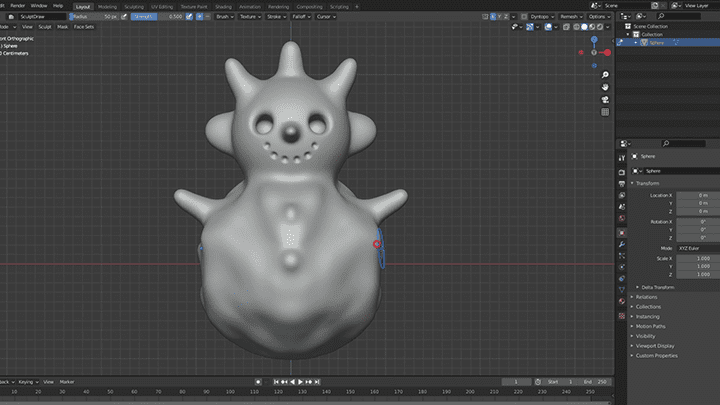Open the Render properties tab
The image size is (720, 405).
(x=622, y=173)
